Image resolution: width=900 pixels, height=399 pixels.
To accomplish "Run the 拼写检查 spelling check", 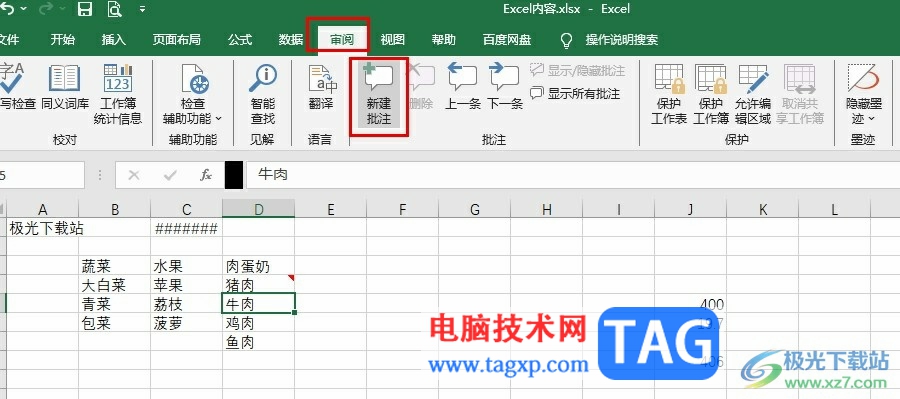I will (17, 87).
